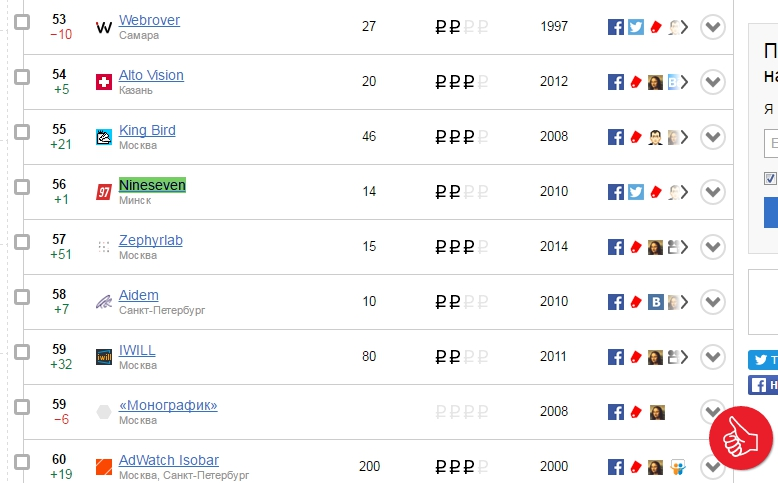The height and width of the screenshot is (483, 778).
Task: Tick the checkbox for King Bird
Action: pos(22,132)
